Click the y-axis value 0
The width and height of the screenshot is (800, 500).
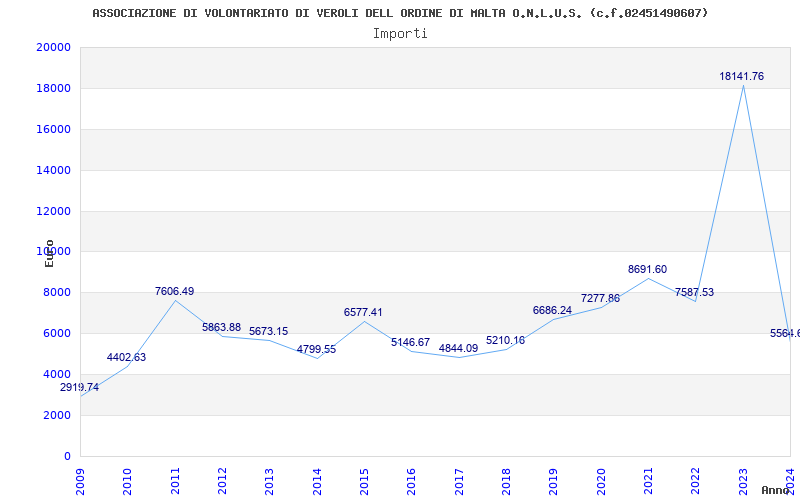pyautogui.click(x=67, y=456)
